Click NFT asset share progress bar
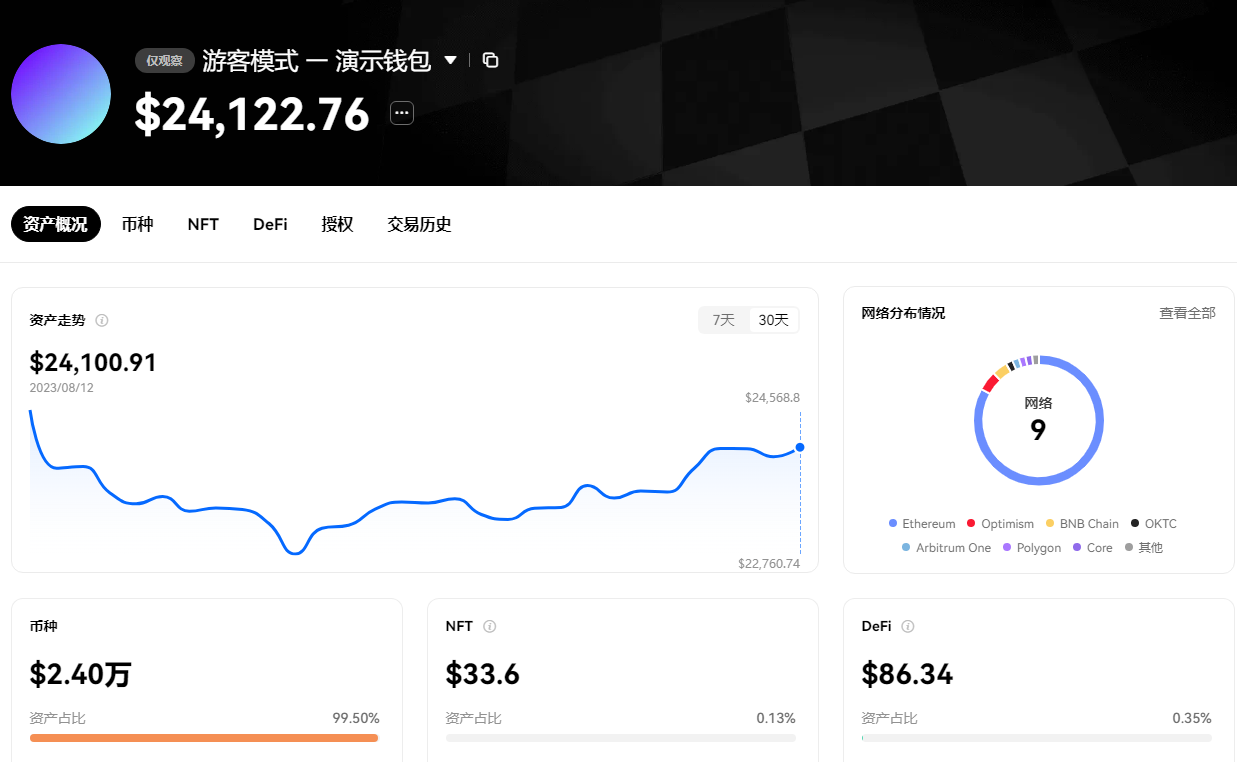1237x762 pixels. click(621, 738)
